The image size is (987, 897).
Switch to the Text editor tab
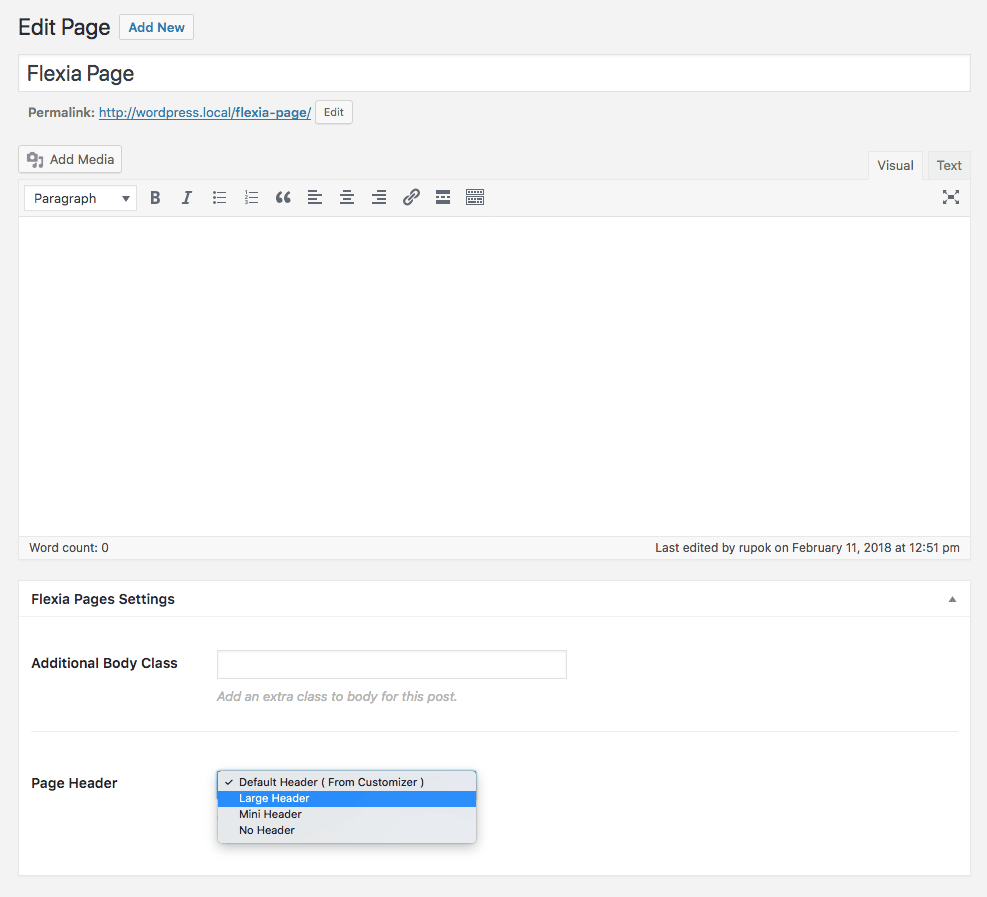point(949,166)
